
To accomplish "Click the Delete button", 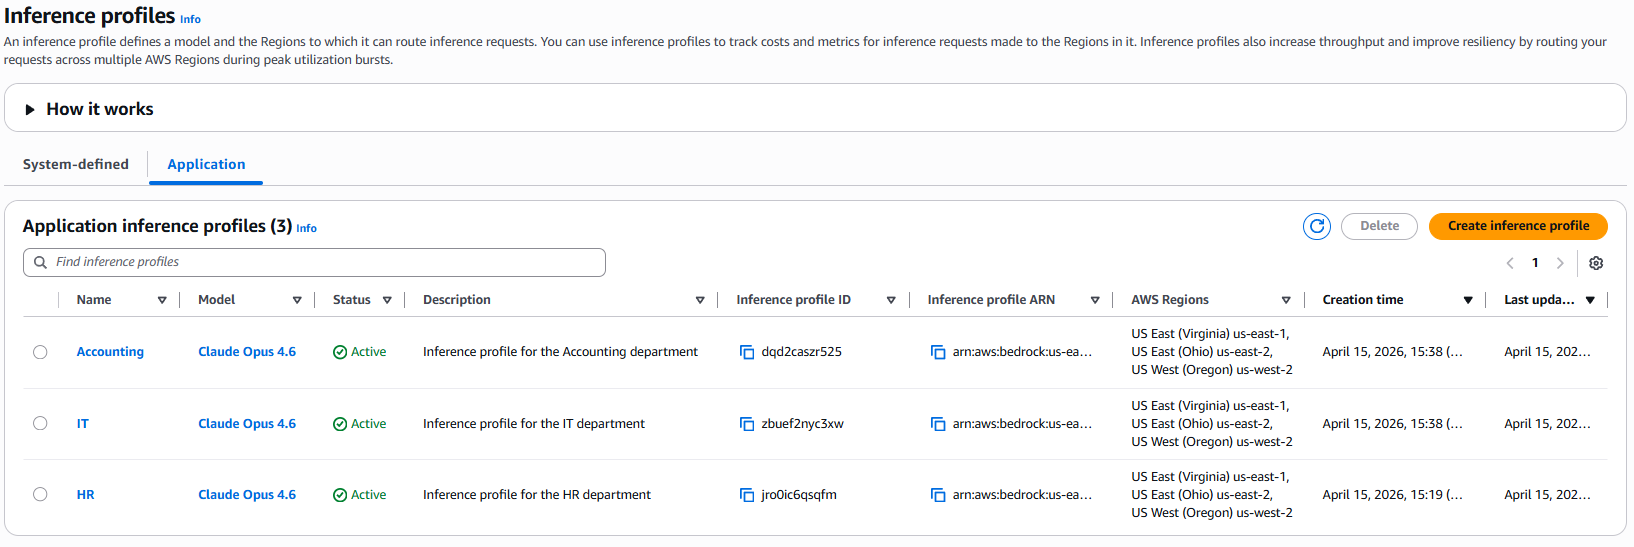I will [x=1379, y=226].
